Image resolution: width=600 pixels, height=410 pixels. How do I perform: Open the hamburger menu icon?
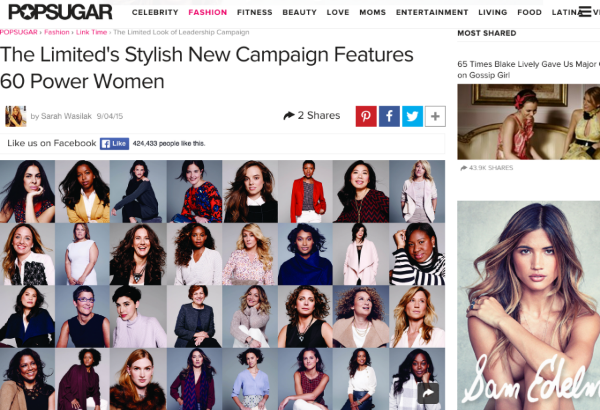pyautogui.click(x=585, y=12)
